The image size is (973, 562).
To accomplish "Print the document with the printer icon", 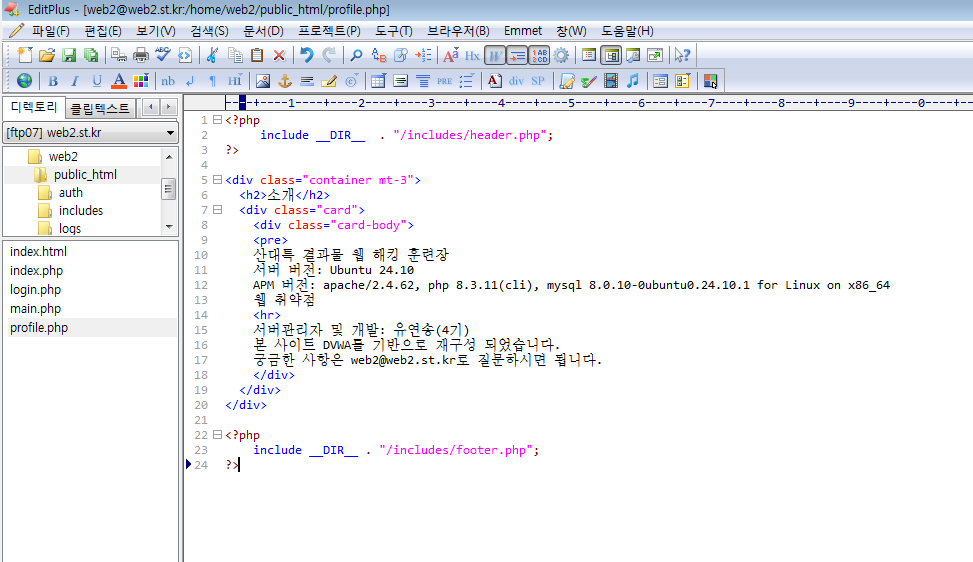I will 141,55.
